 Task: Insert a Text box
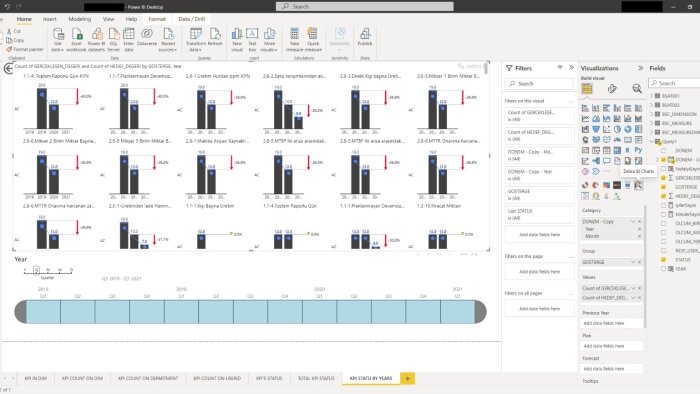tap(252, 39)
